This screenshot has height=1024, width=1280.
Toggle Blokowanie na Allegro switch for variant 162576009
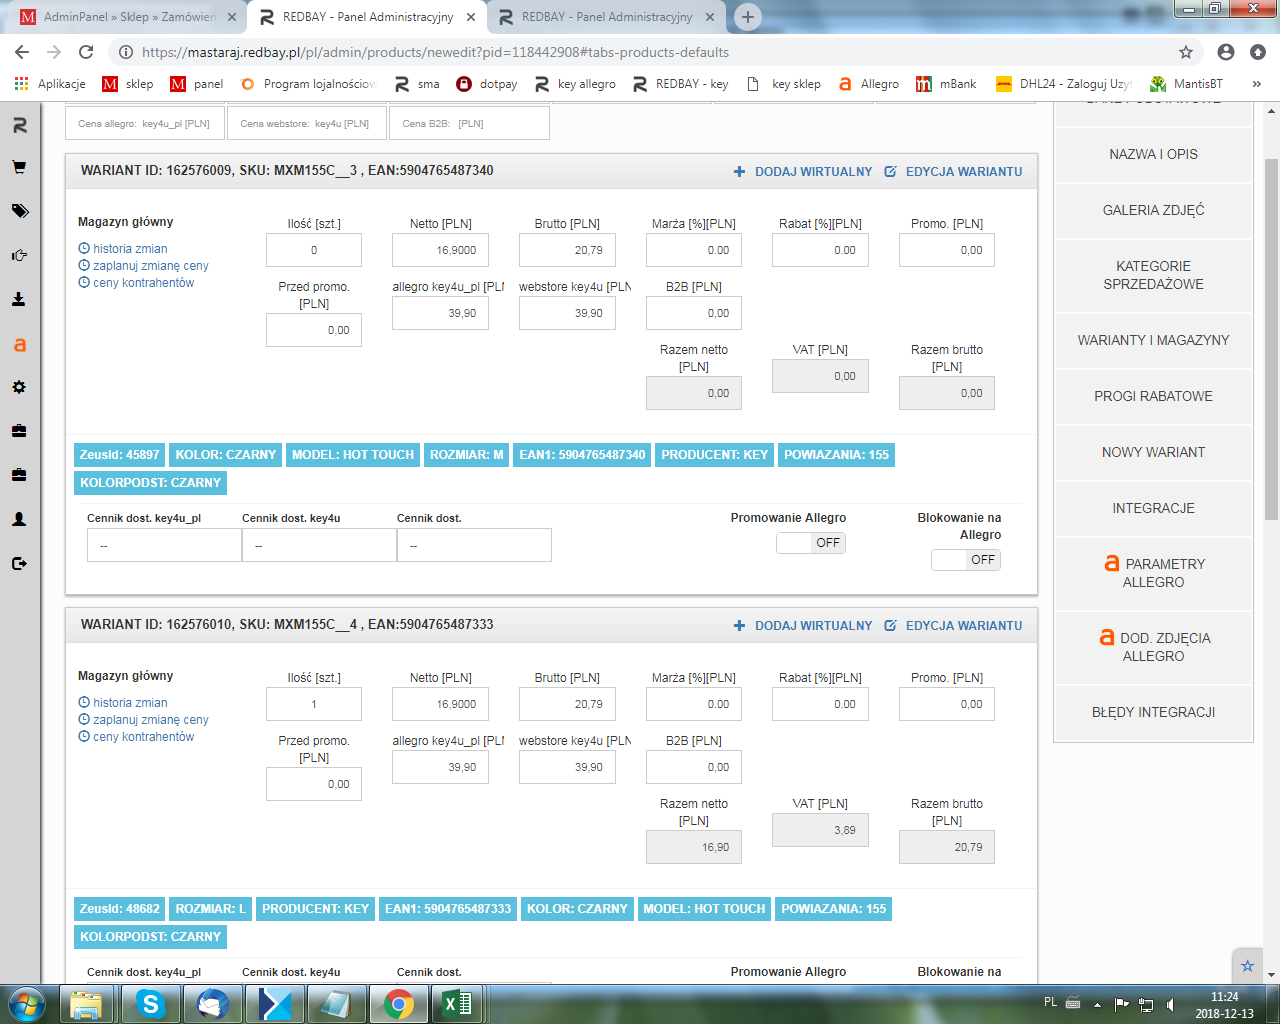965,560
